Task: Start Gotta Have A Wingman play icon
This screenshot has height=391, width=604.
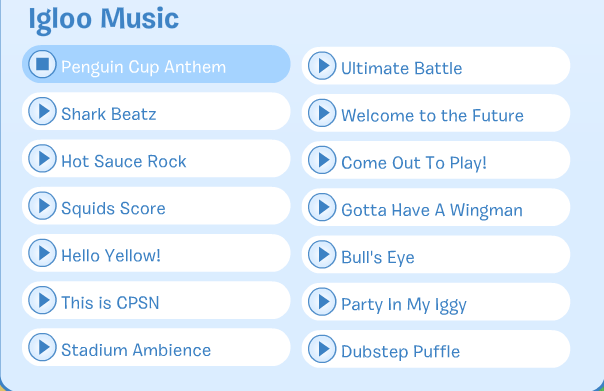Action: tap(322, 207)
